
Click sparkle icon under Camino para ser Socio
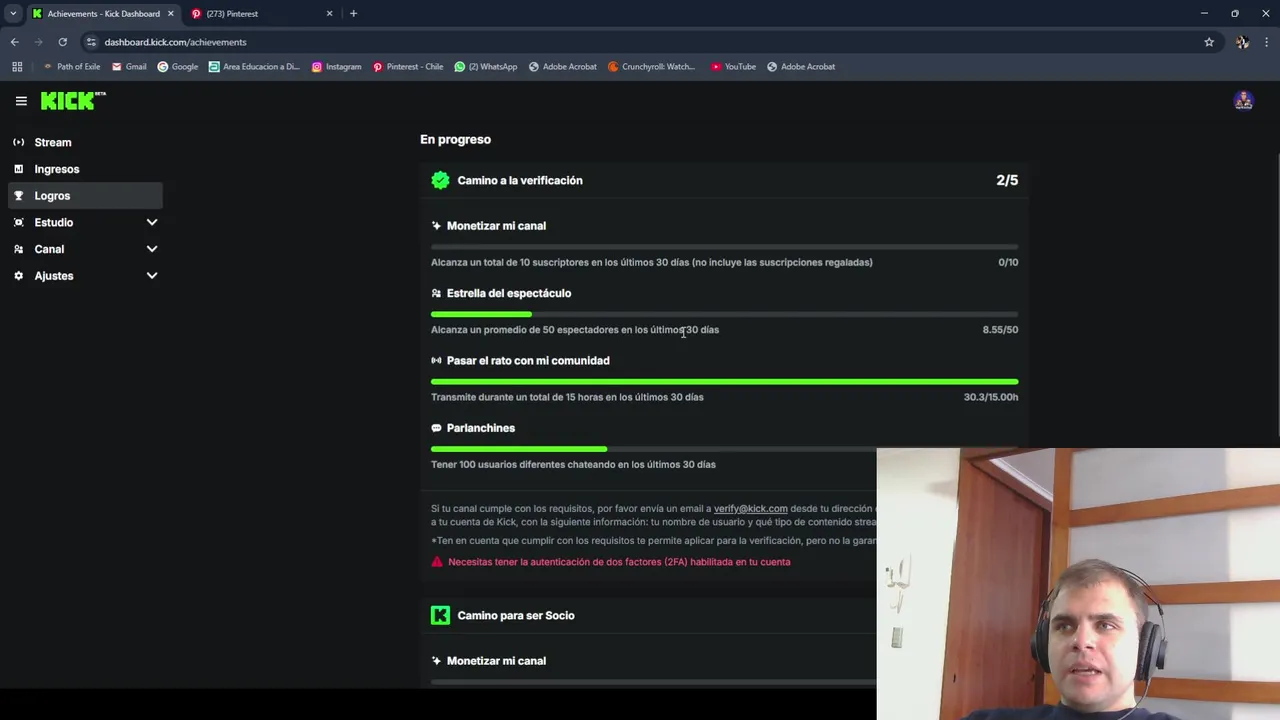pos(436,661)
